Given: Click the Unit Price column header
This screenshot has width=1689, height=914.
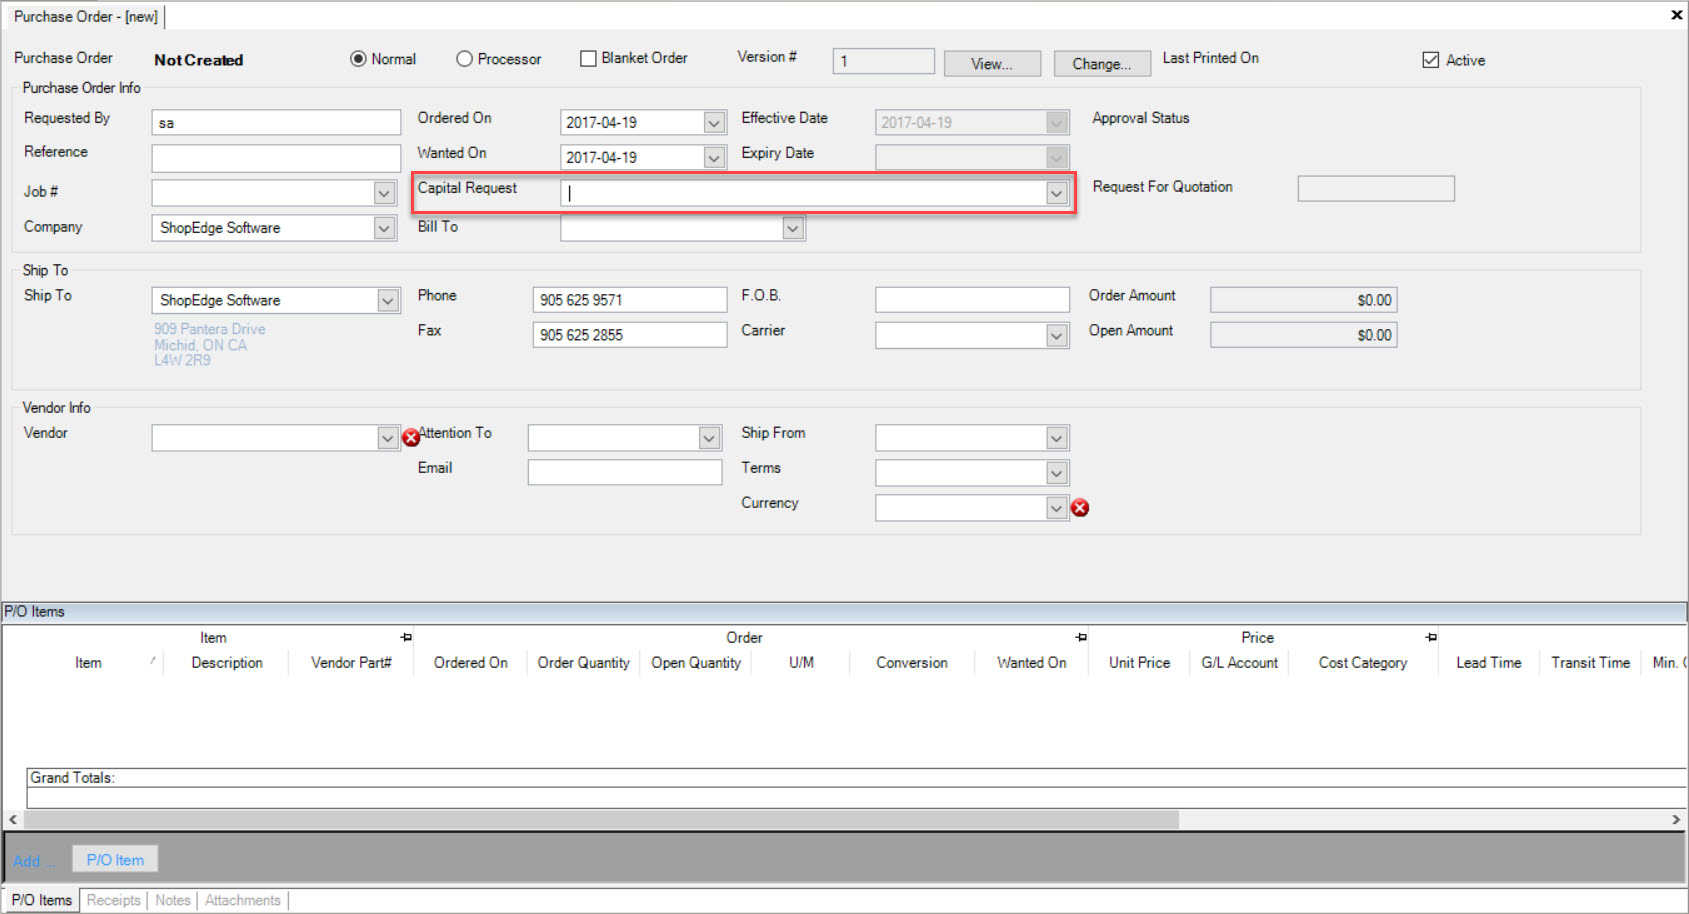Looking at the screenshot, I should [x=1139, y=663].
